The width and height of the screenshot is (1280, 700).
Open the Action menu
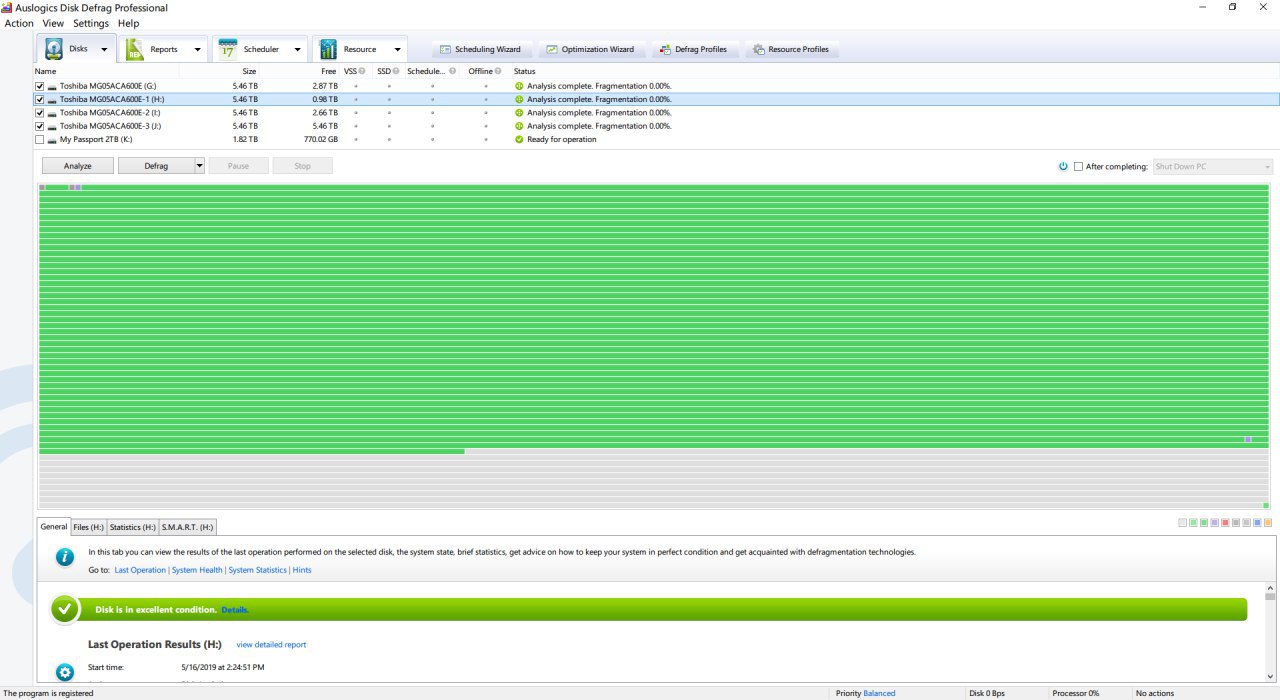click(x=19, y=23)
